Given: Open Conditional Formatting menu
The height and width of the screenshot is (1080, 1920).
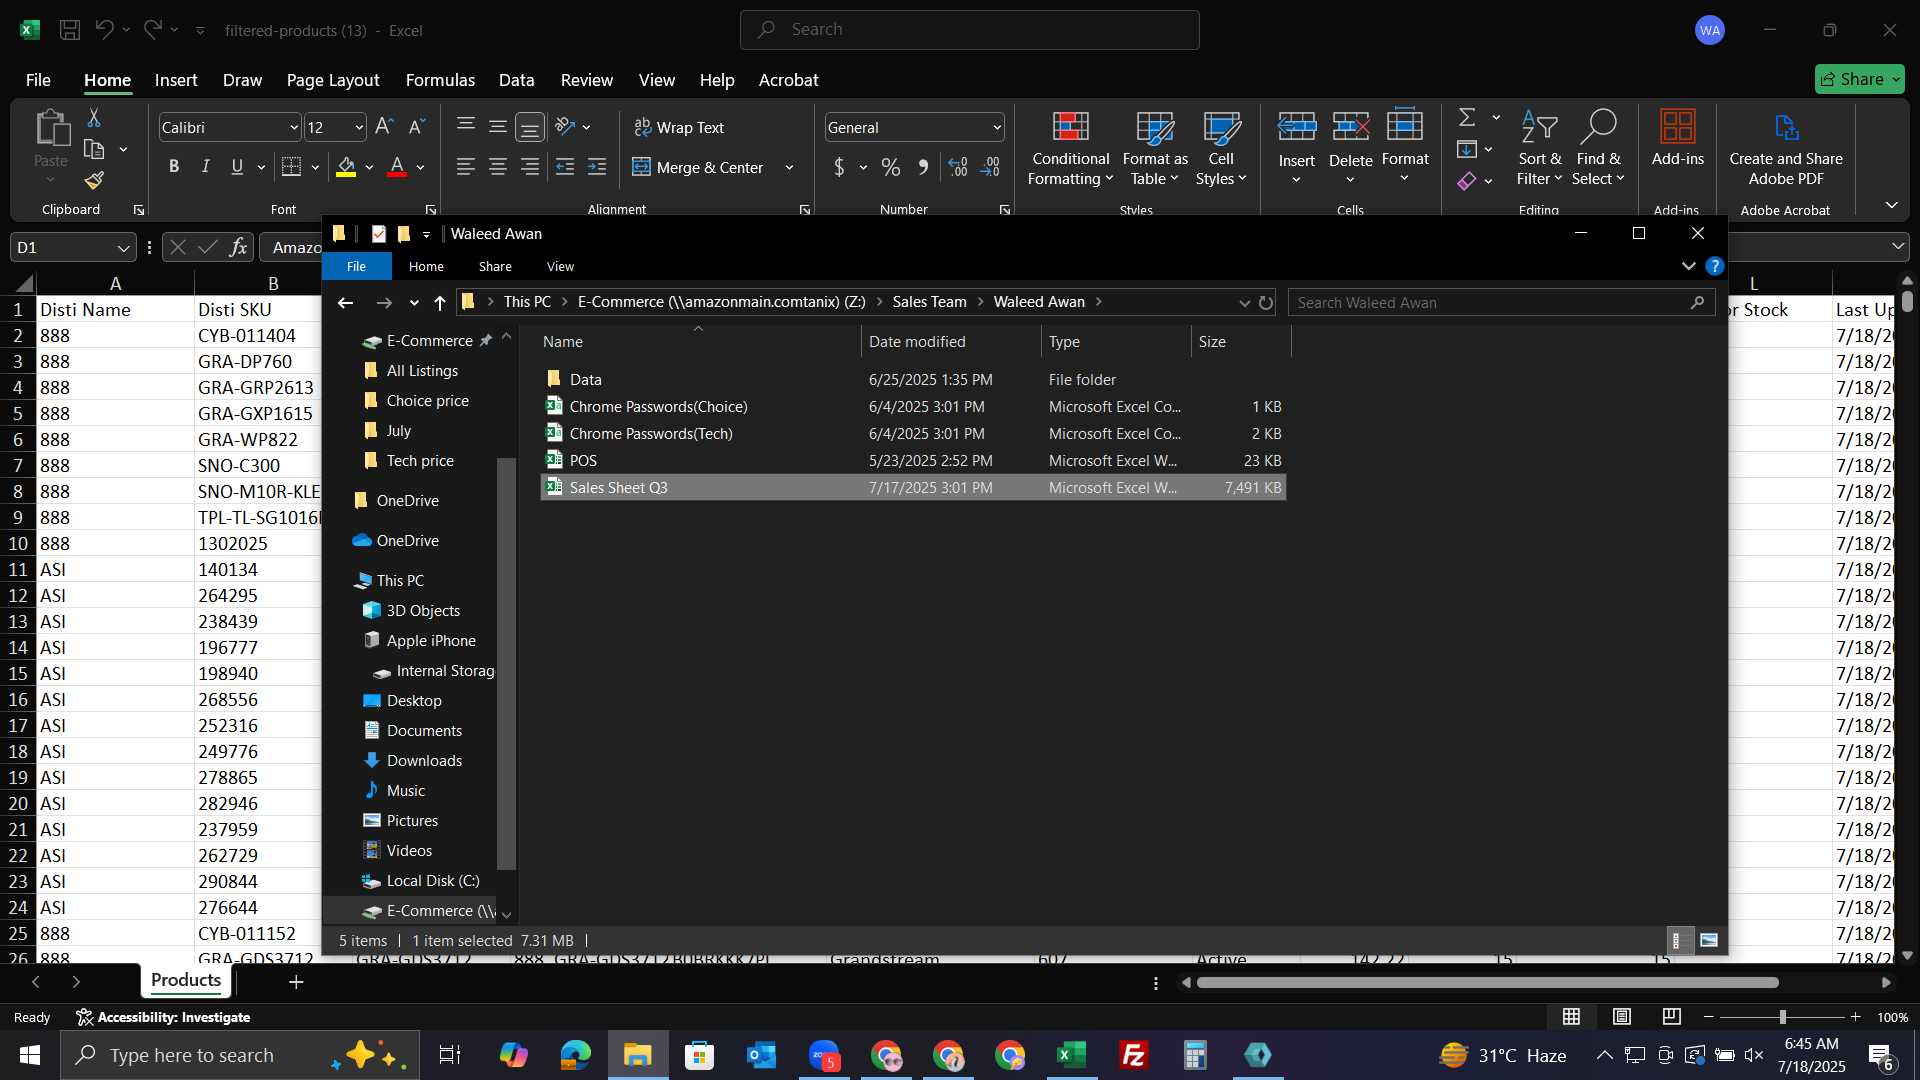Looking at the screenshot, I should [x=1070, y=148].
